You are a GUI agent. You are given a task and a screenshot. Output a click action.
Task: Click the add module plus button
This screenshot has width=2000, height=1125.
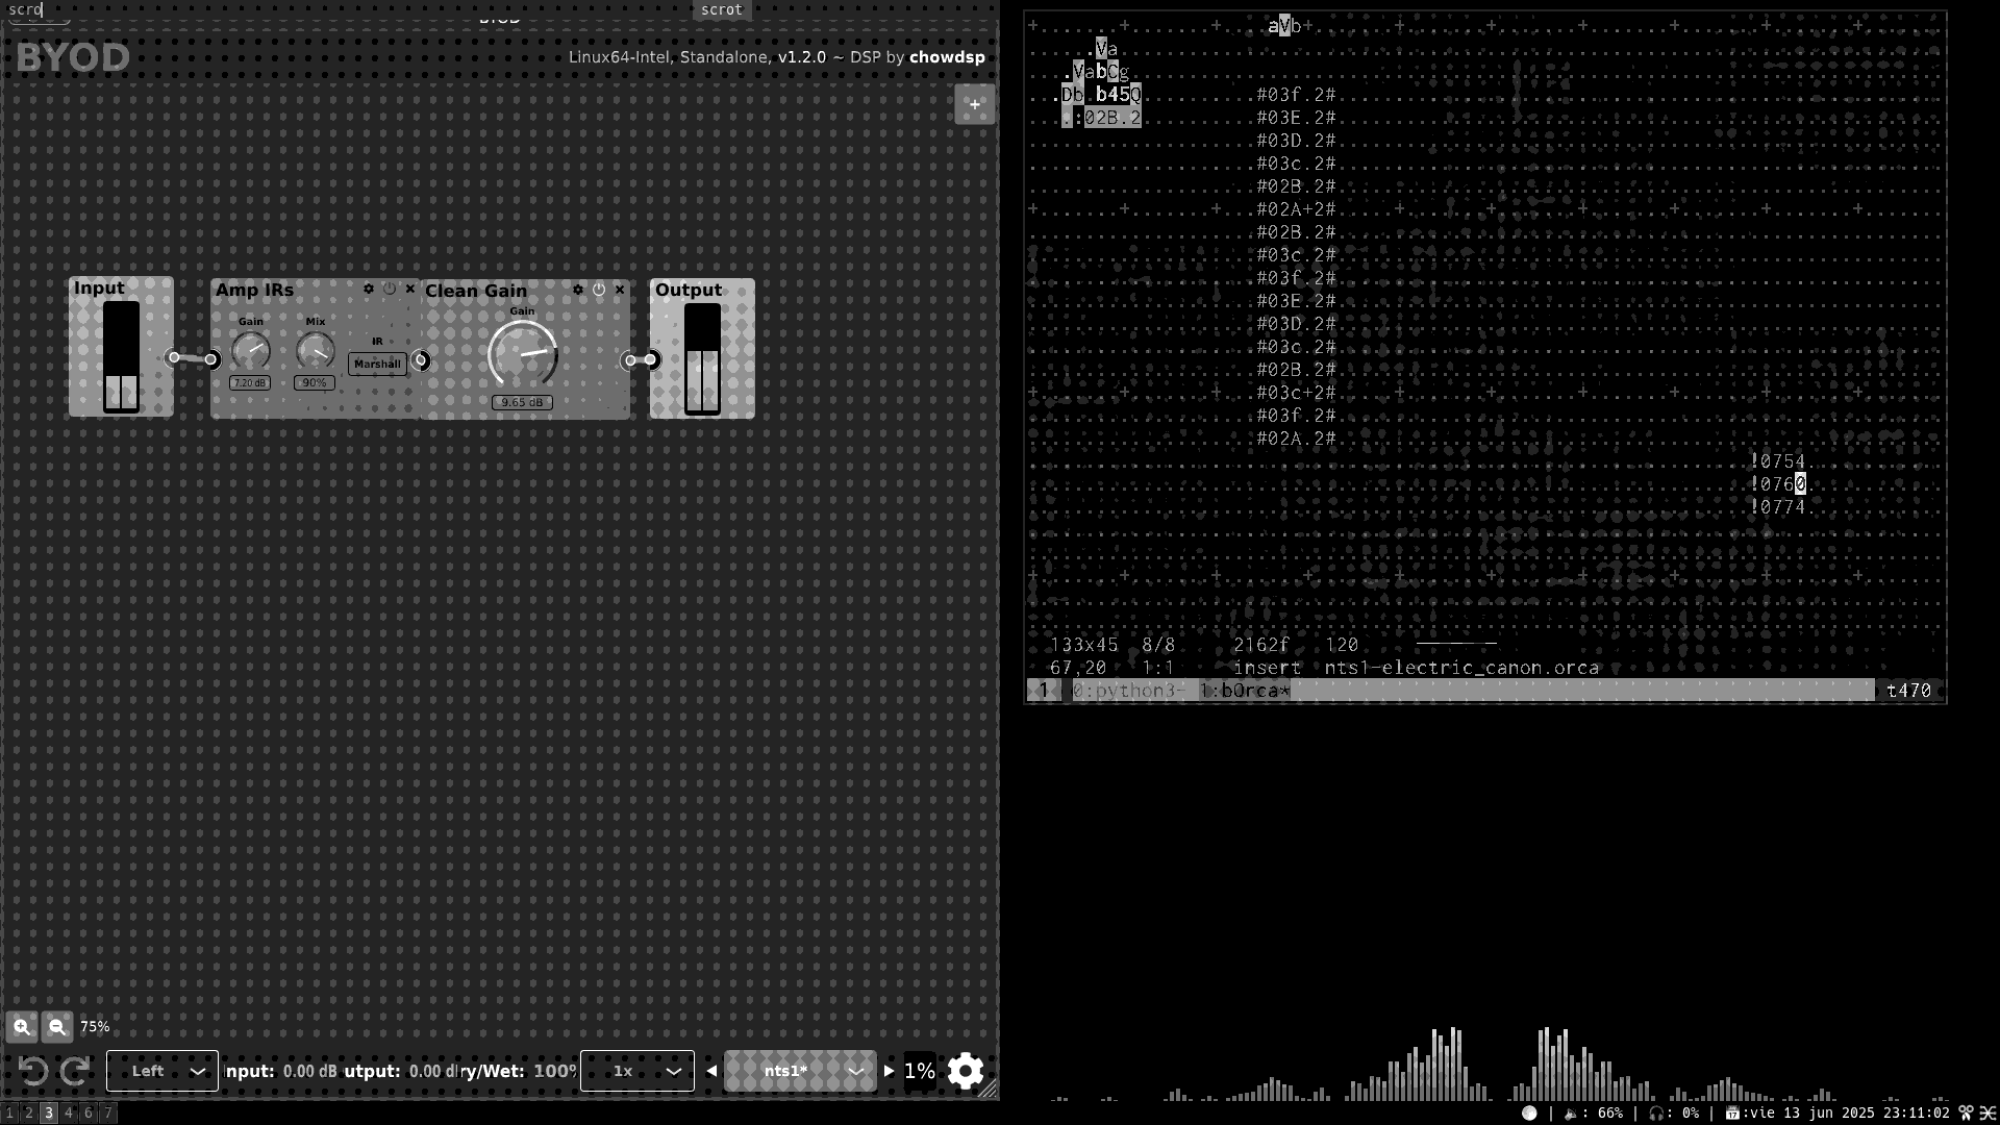point(974,104)
